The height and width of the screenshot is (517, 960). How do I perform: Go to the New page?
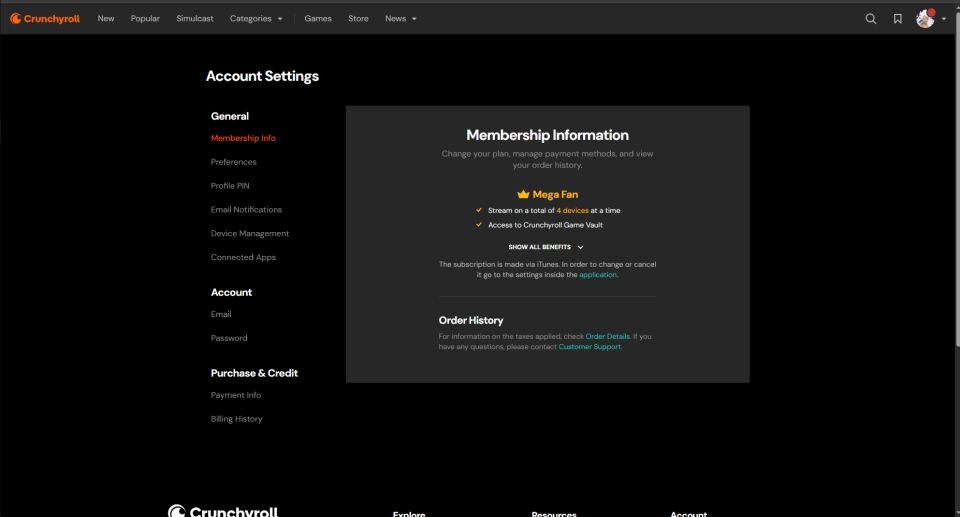click(x=105, y=18)
